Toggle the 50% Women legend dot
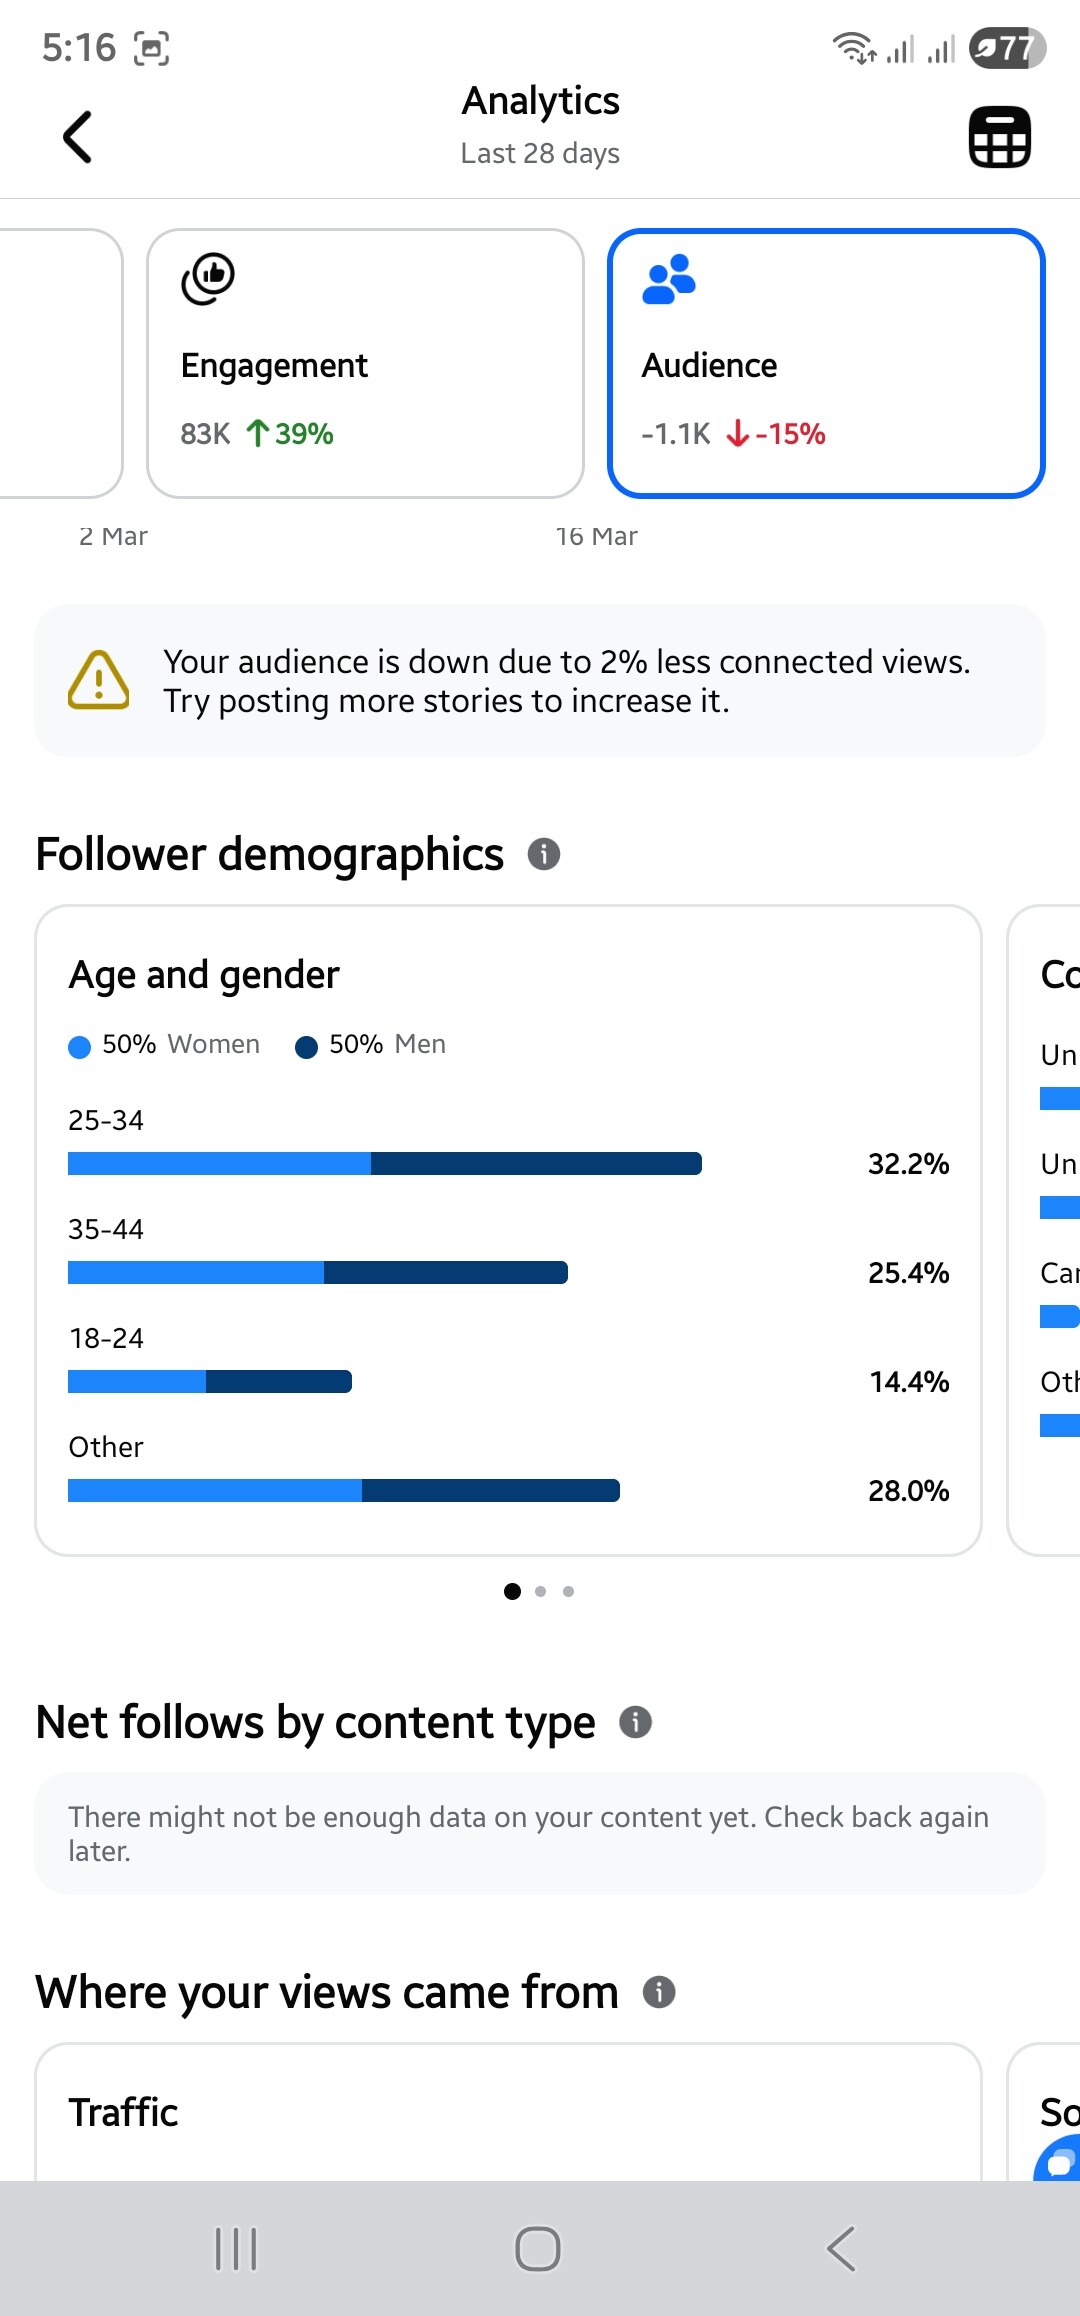Screen dimensions: 1080x2316 pyautogui.click(x=80, y=1047)
